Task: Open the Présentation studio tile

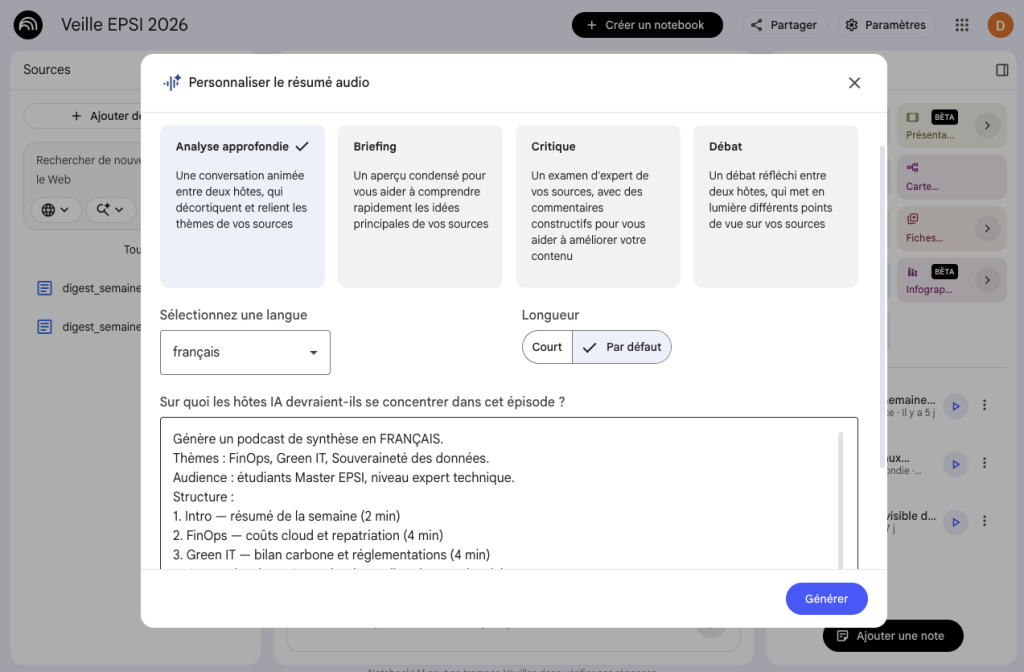Action: (x=951, y=125)
